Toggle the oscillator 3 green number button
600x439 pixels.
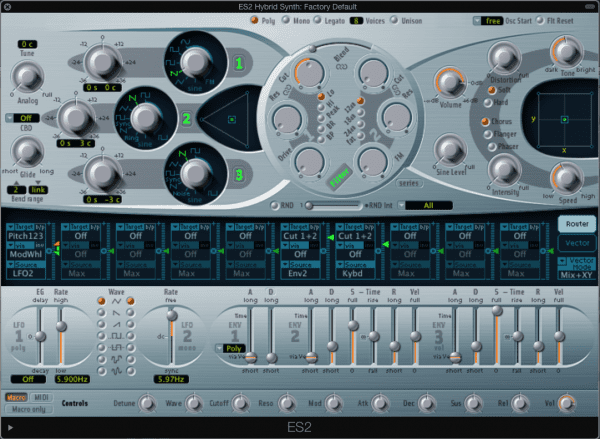(239, 176)
